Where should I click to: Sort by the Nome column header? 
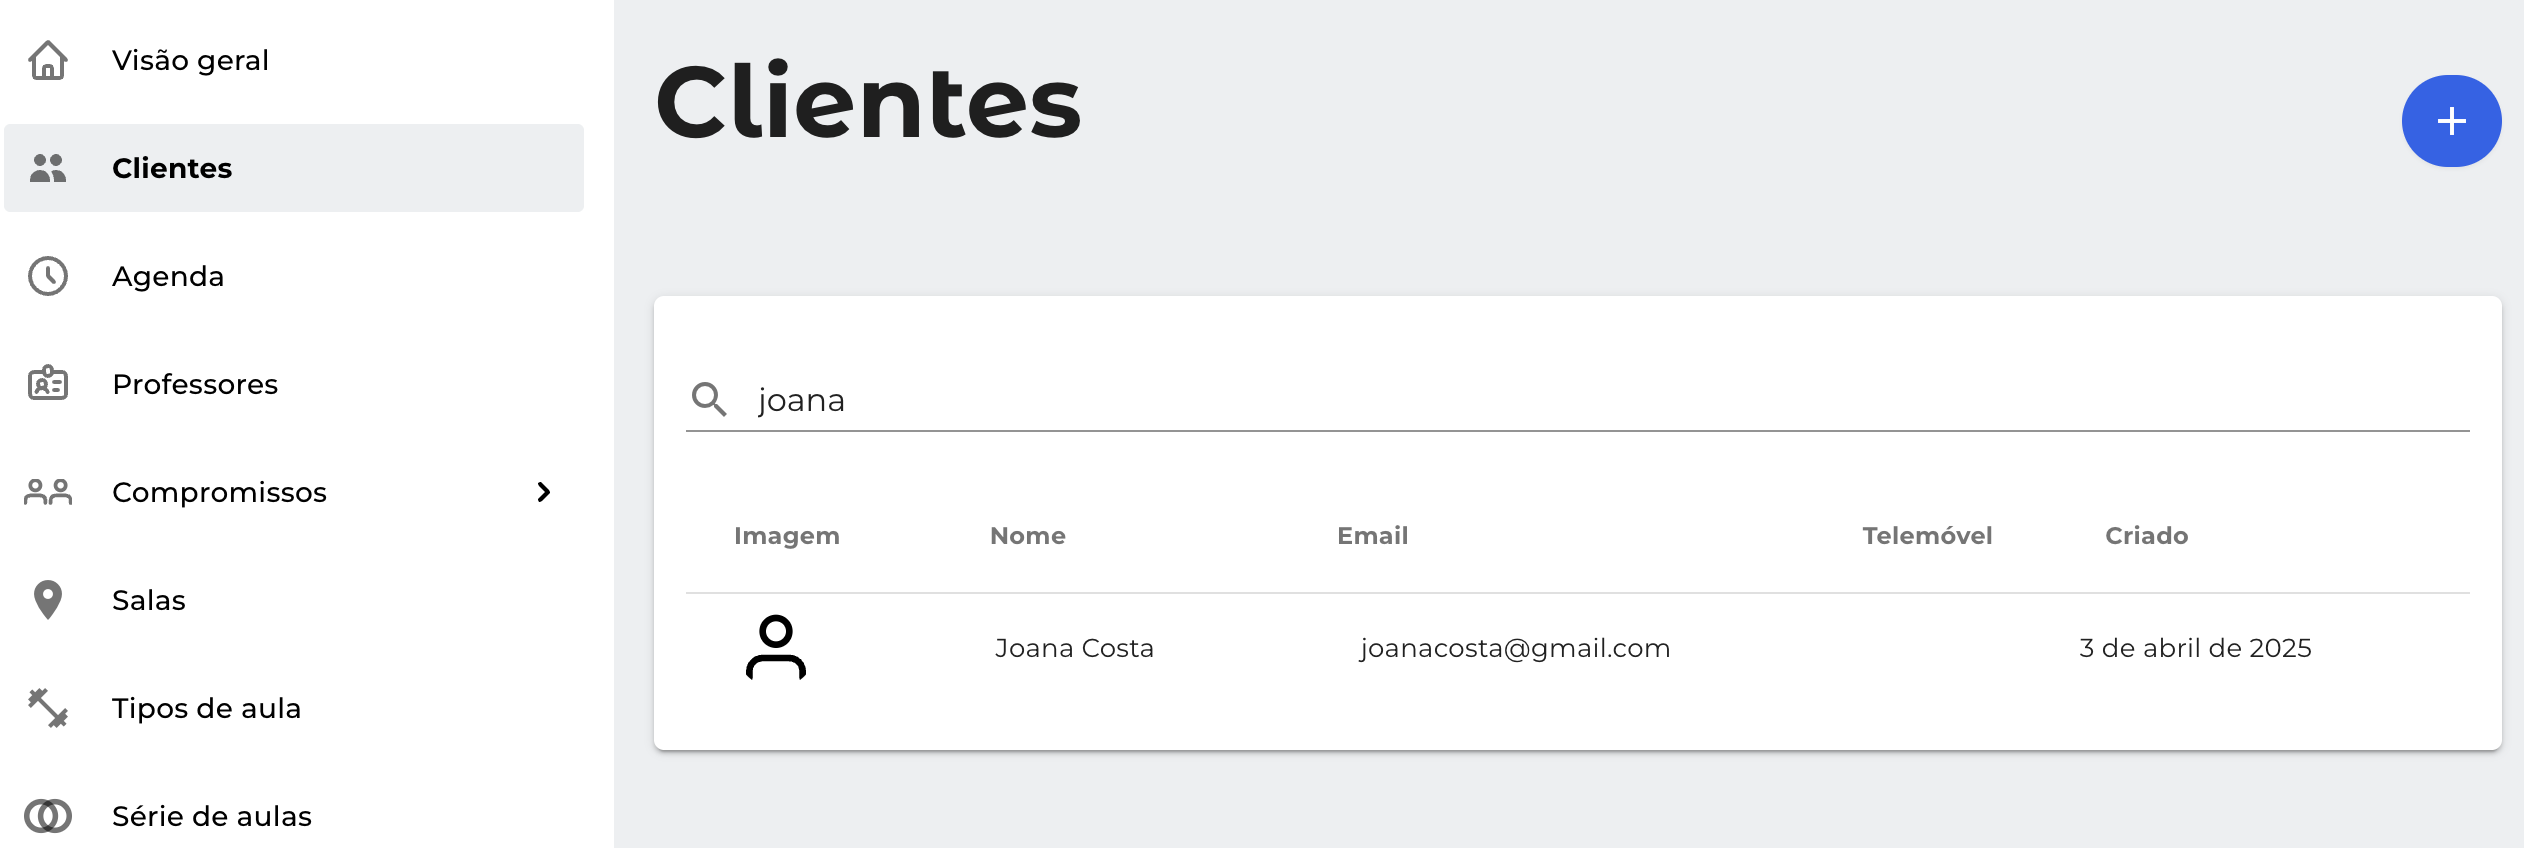click(1028, 536)
